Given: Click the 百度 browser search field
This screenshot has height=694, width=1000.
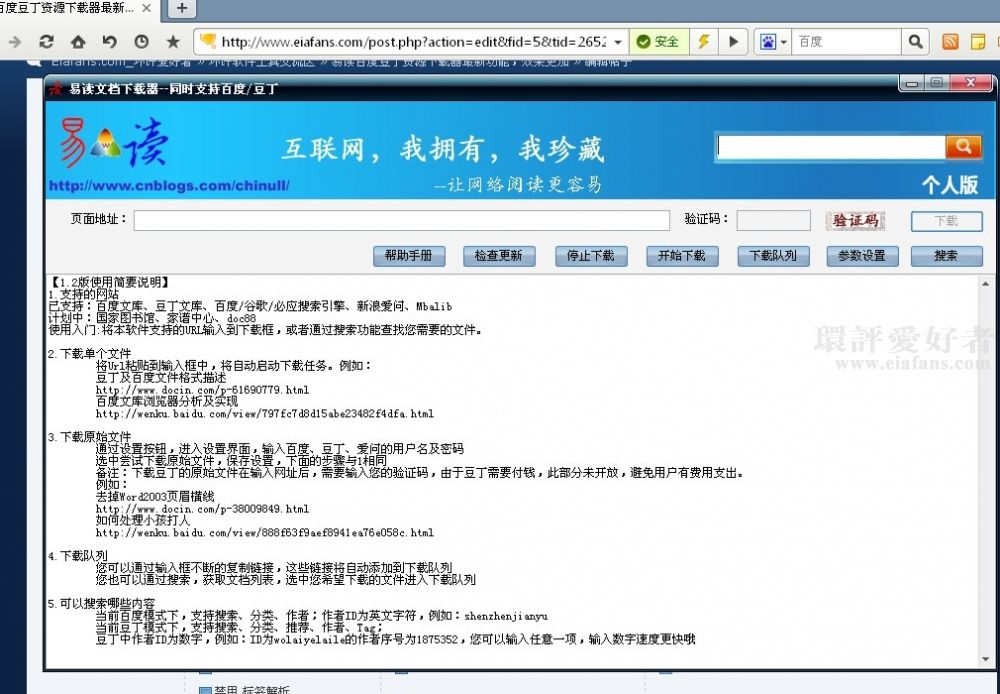Looking at the screenshot, I should pyautogui.click(x=848, y=42).
